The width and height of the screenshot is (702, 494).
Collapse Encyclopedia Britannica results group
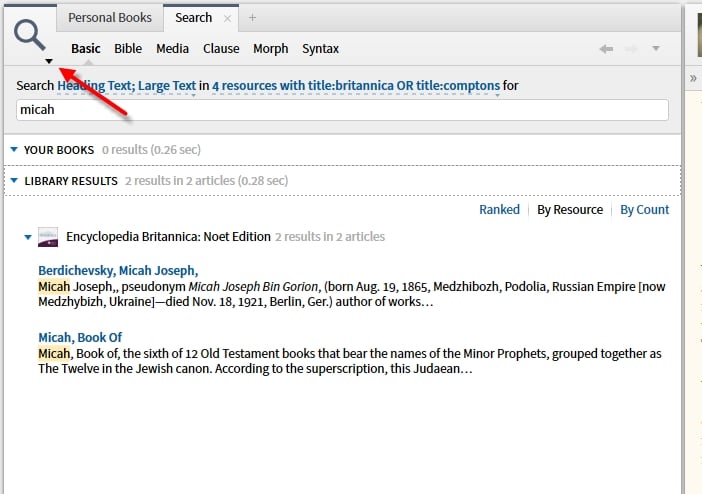click(x=28, y=237)
